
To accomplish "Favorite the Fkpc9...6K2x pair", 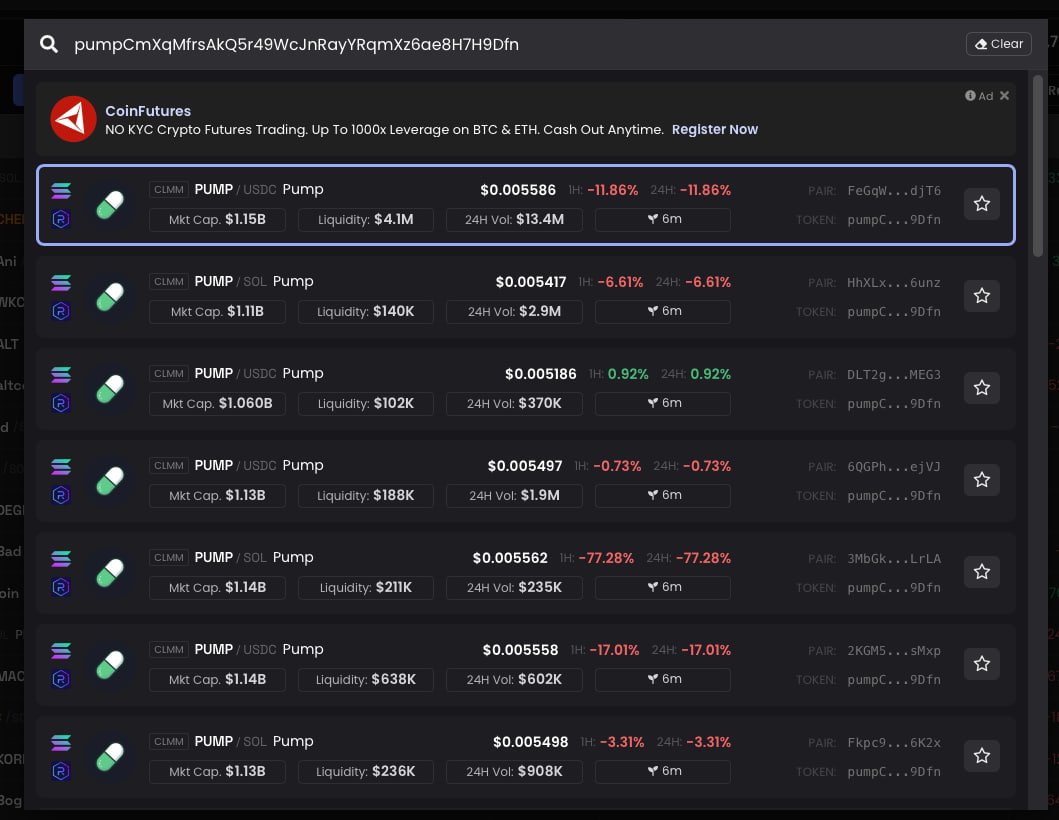I will pos(981,755).
